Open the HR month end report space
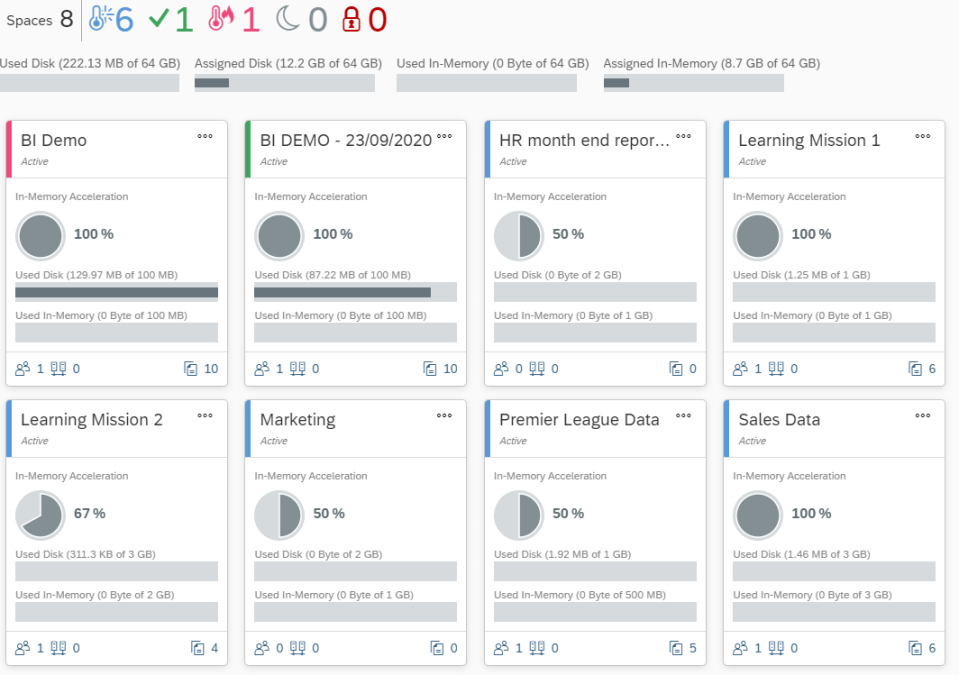The image size is (959, 675). [x=584, y=141]
